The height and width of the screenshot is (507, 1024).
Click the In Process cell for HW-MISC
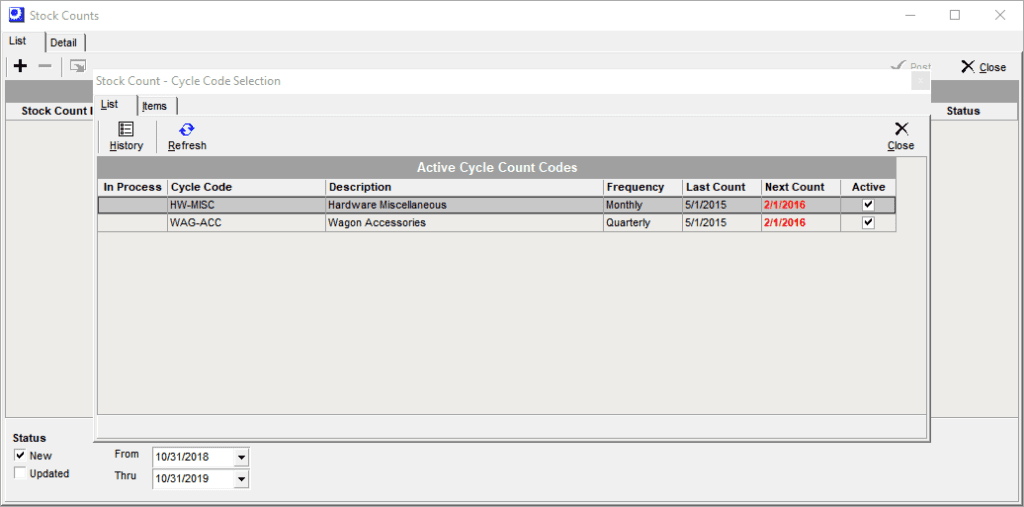pyautogui.click(x=133, y=204)
